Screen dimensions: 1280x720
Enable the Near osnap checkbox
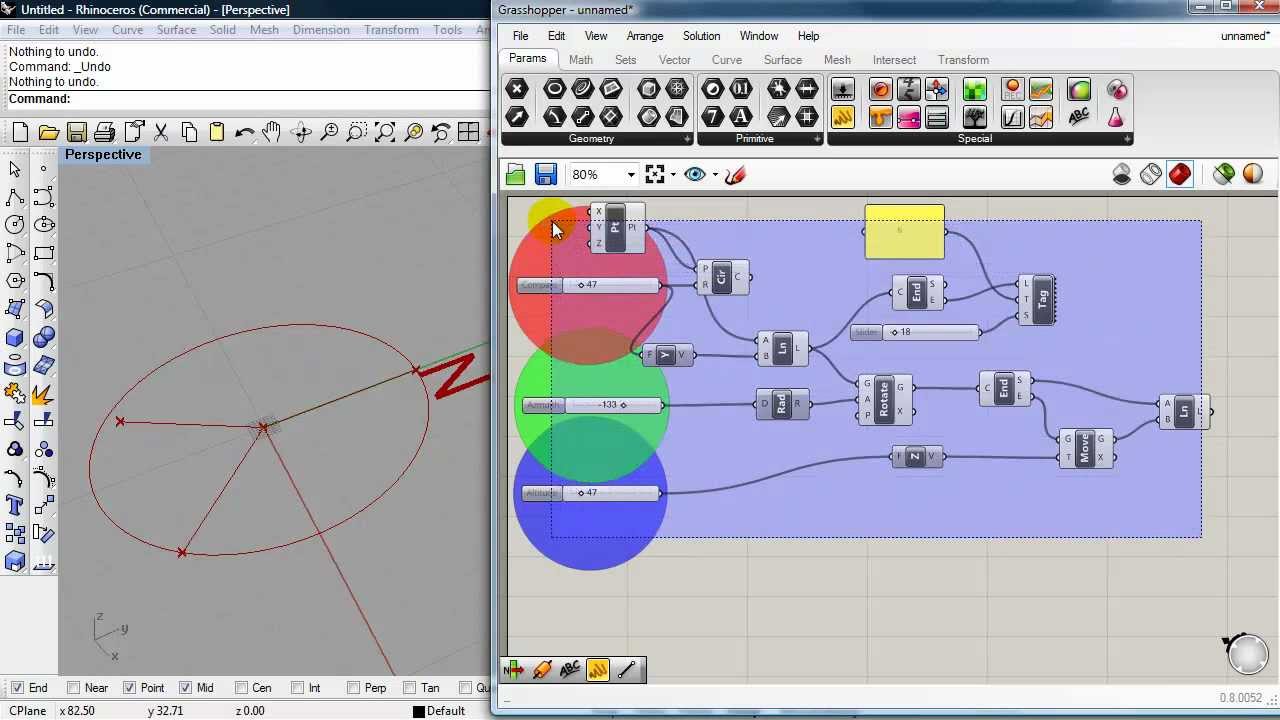click(73, 688)
